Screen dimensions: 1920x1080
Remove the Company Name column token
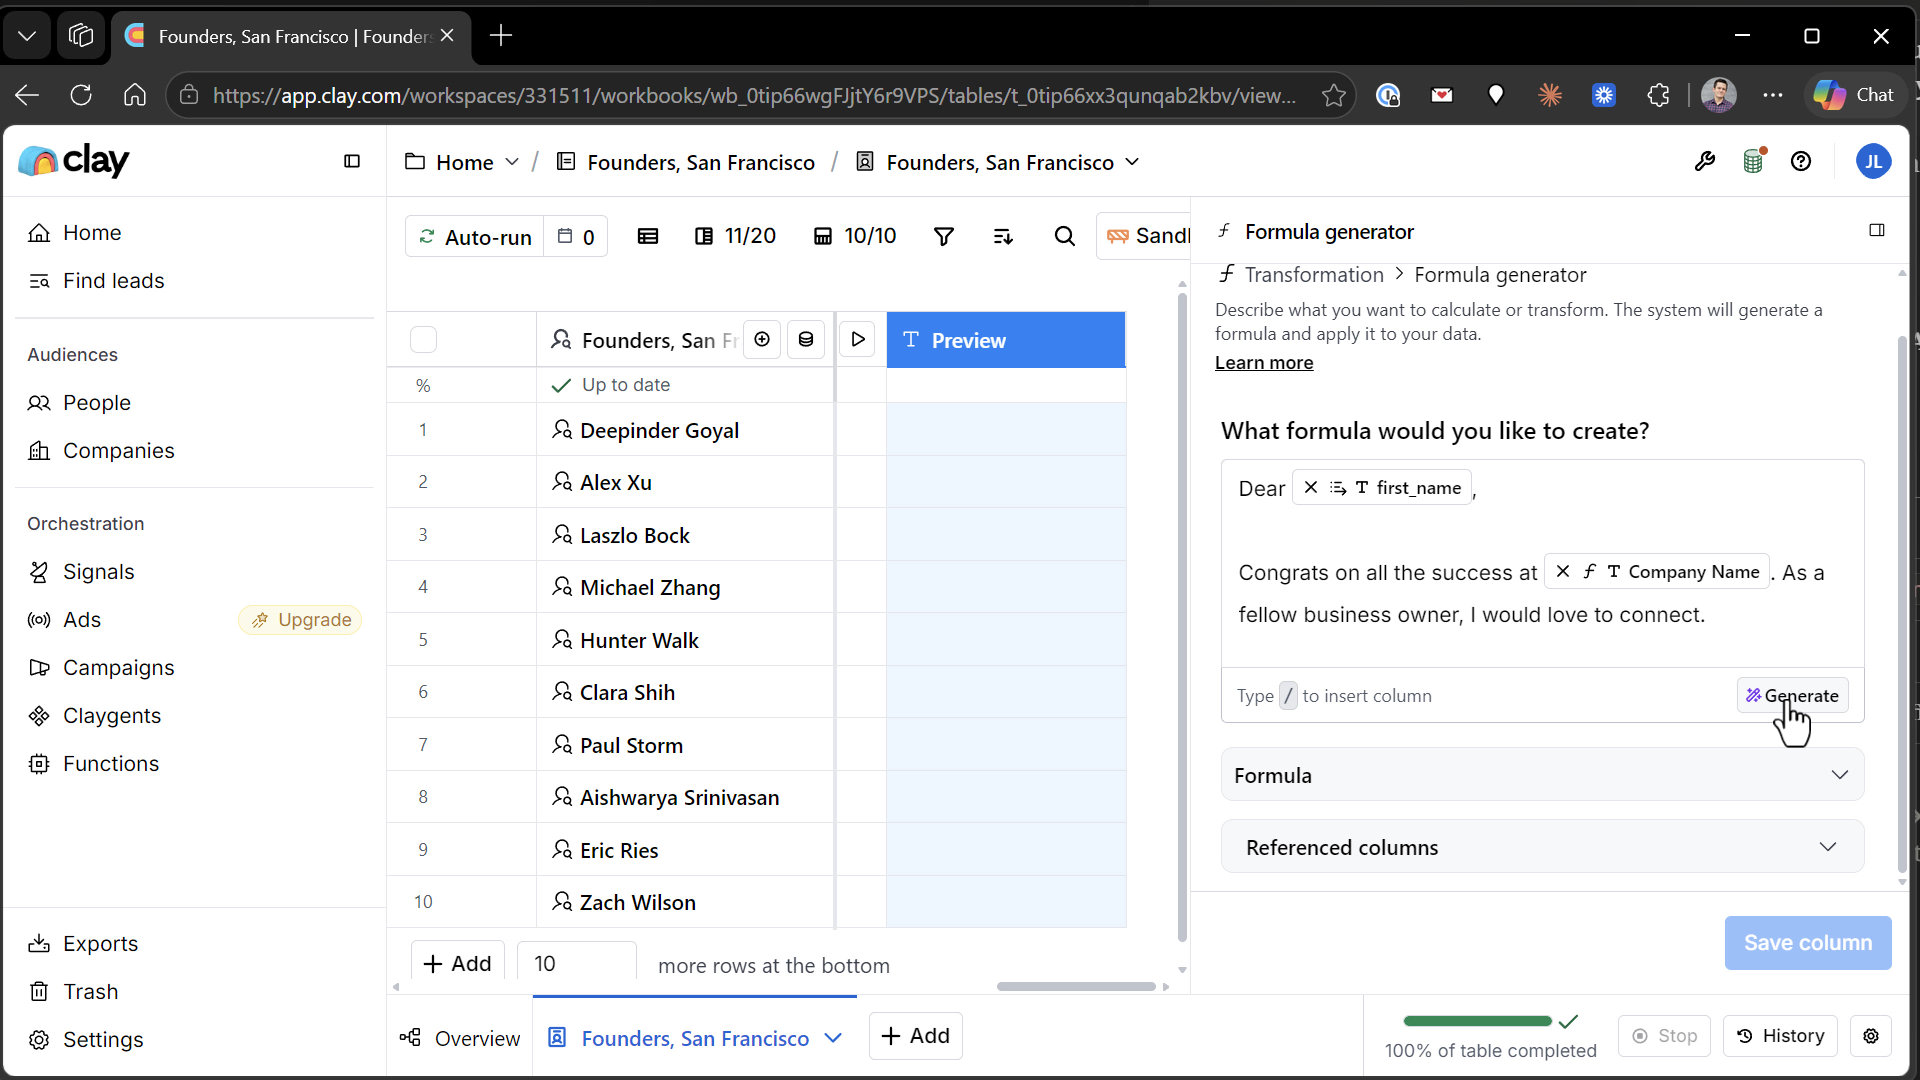pos(1563,572)
